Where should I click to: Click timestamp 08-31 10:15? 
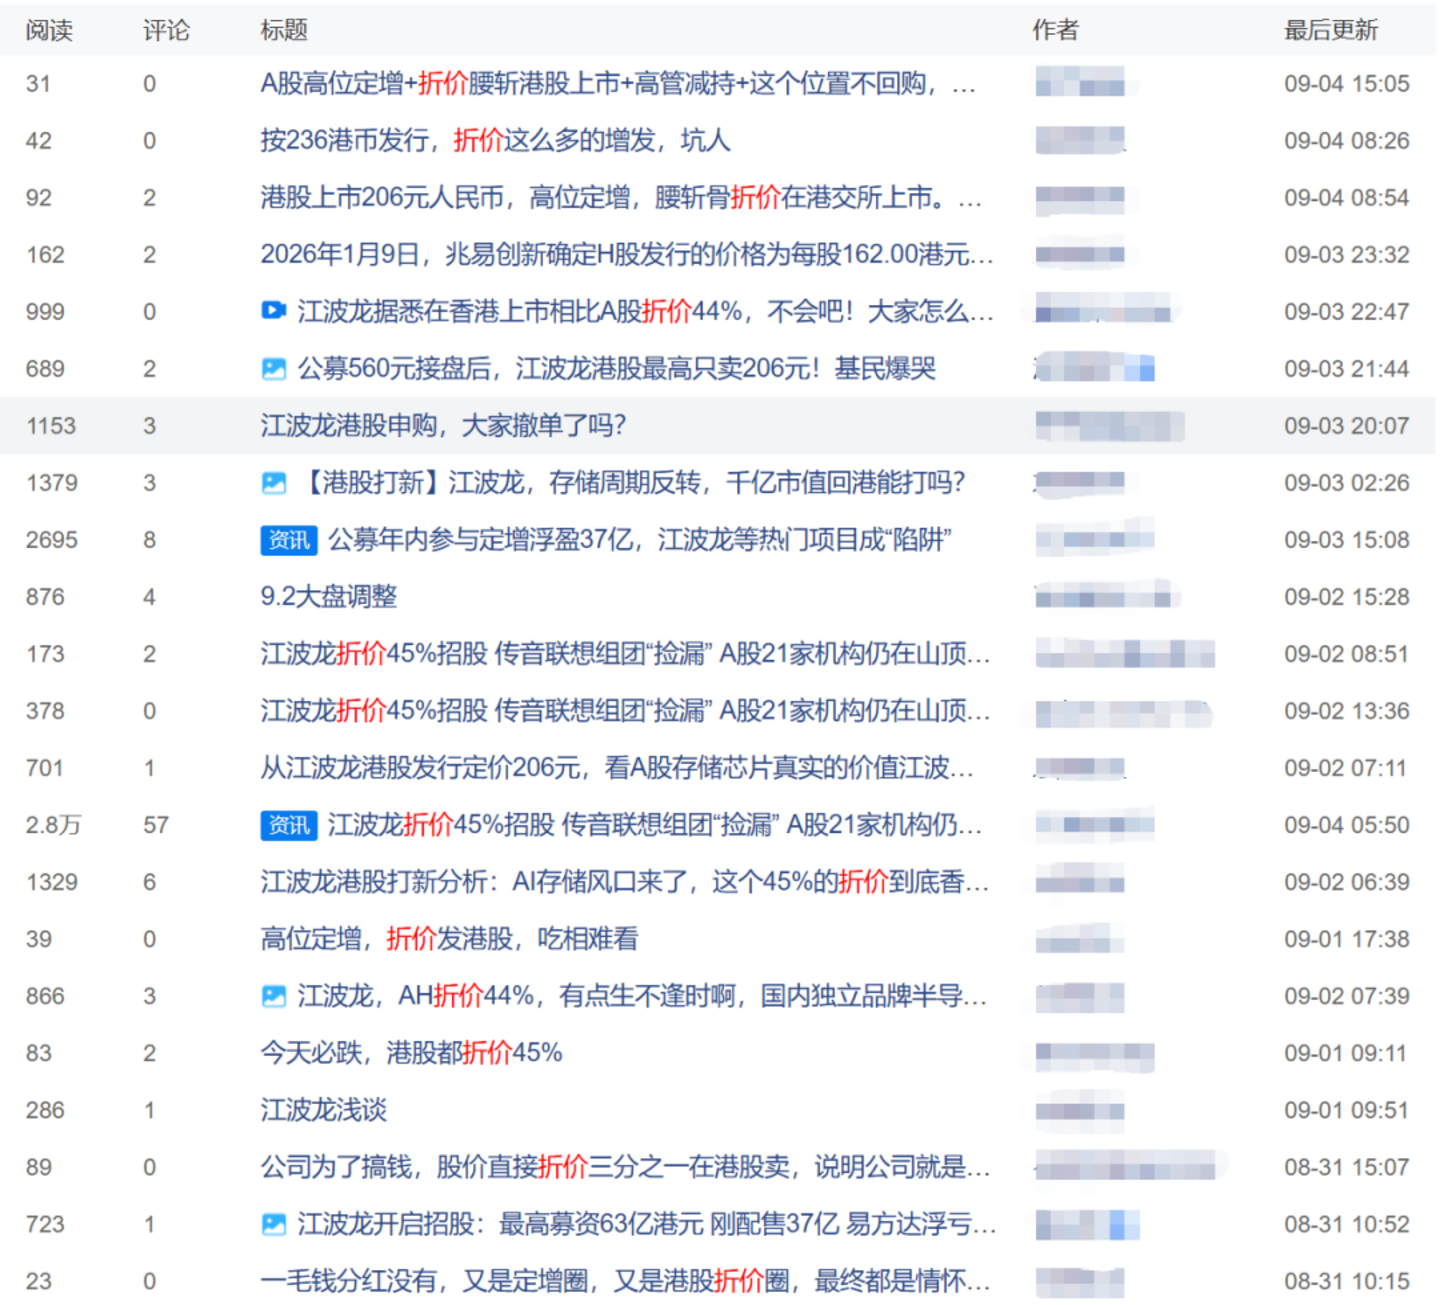click(1347, 1281)
